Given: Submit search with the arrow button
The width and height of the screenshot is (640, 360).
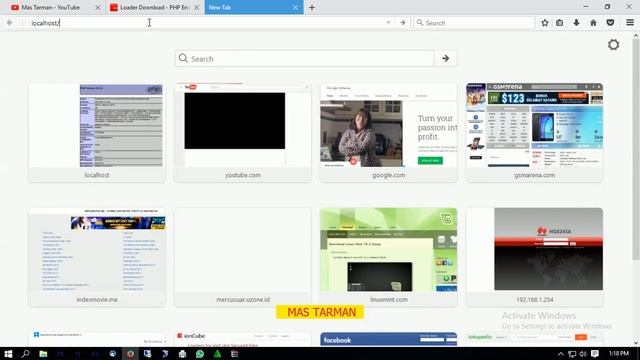Looking at the screenshot, I should pyautogui.click(x=445, y=59).
